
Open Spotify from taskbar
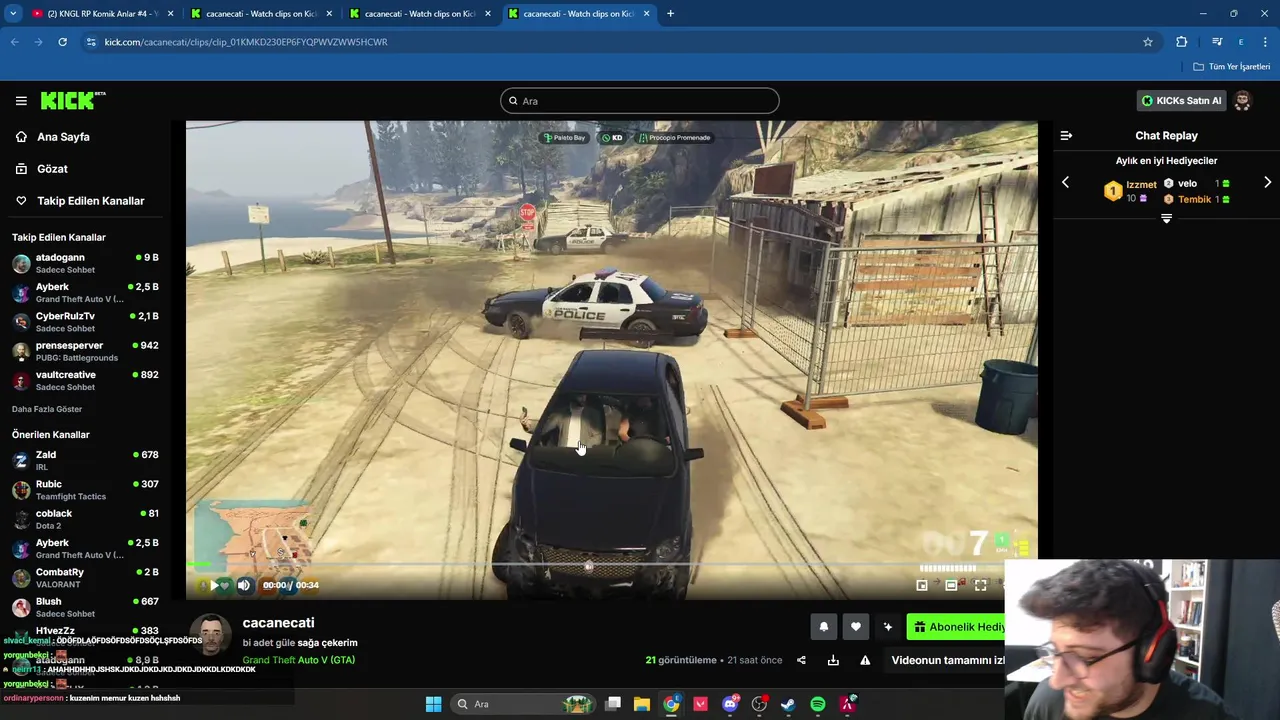pos(818,704)
